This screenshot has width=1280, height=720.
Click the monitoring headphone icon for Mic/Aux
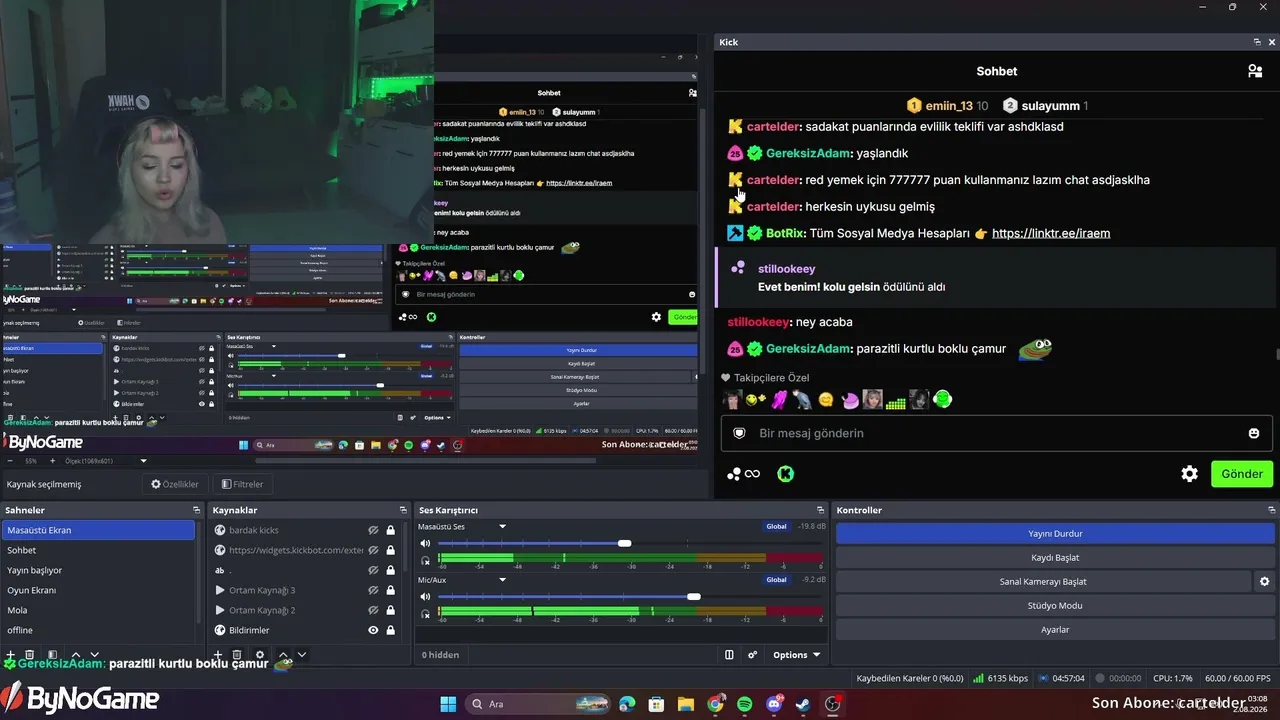tap(426, 613)
